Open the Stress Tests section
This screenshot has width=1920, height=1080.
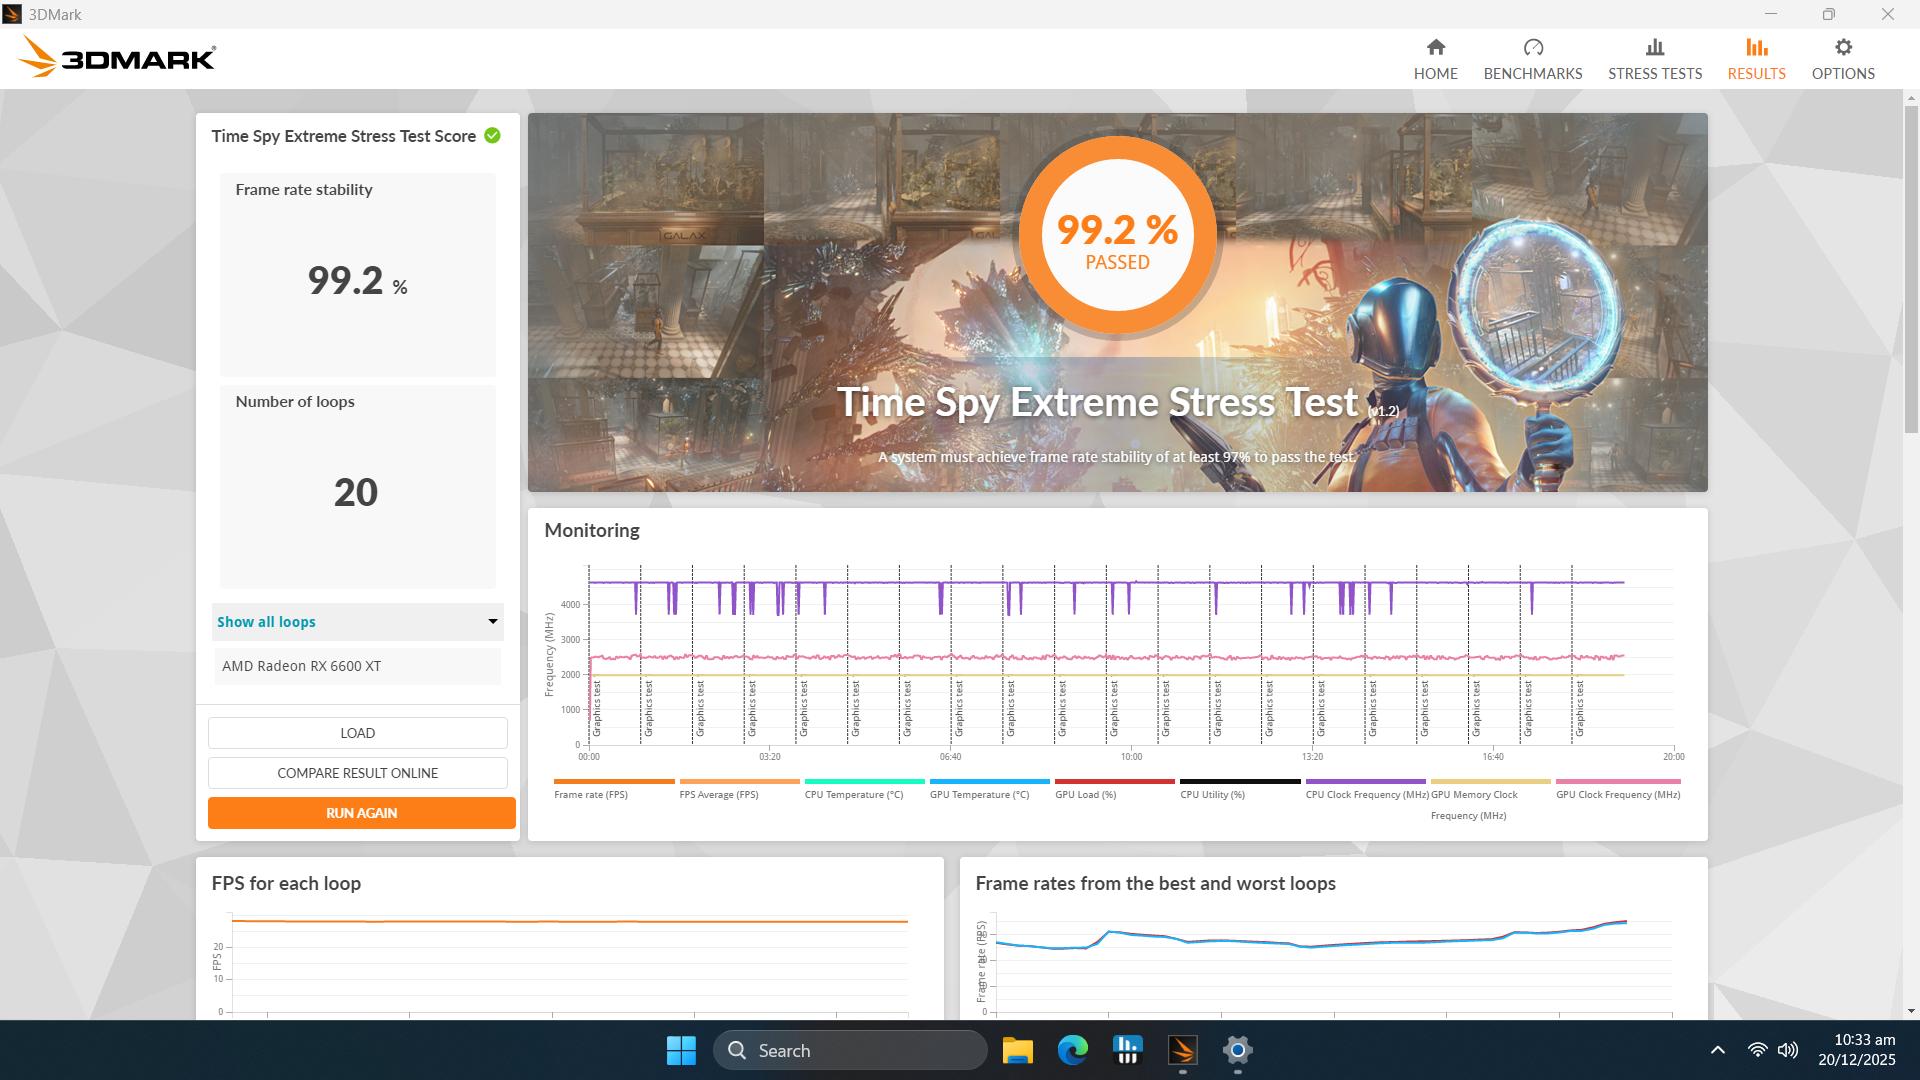pyautogui.click(x=1655, y=59)
